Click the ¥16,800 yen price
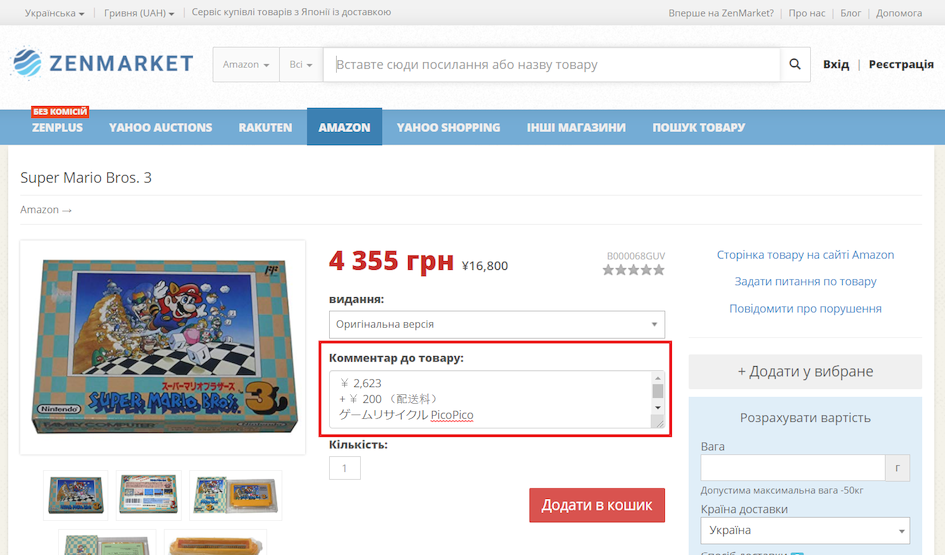Screen dimensions: 945x555 485,266
